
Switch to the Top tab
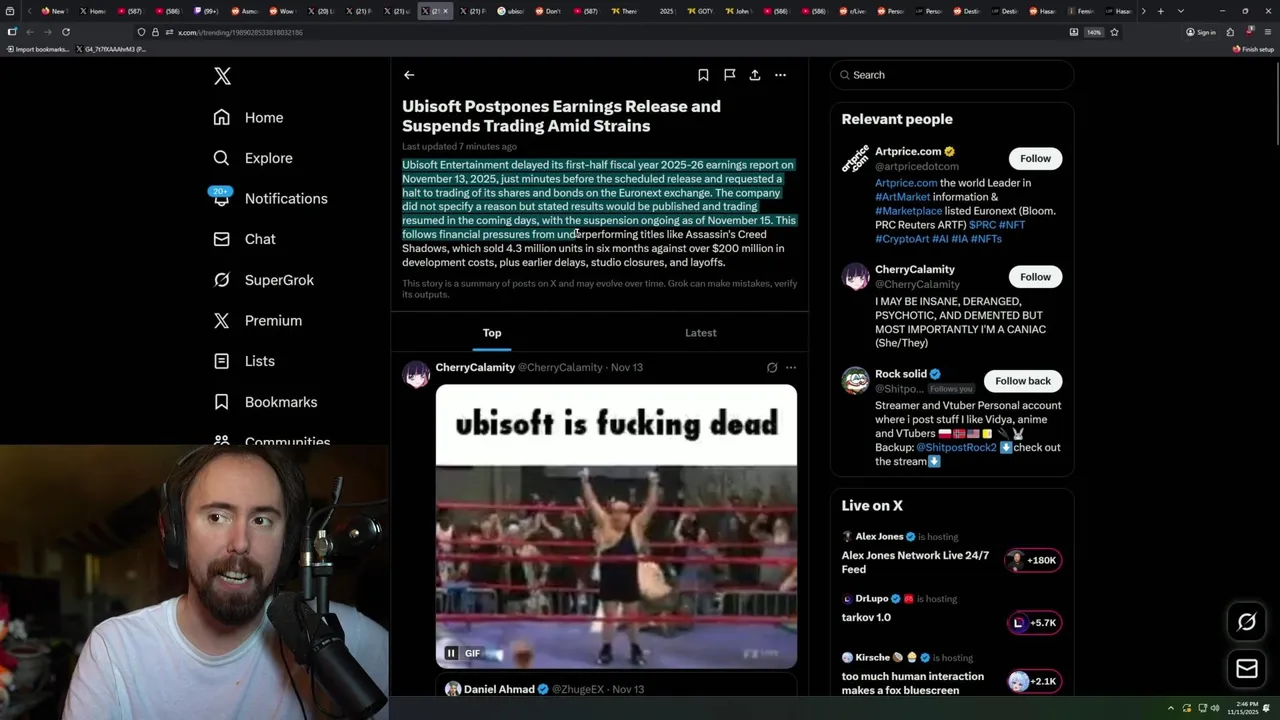pos(492,333)
